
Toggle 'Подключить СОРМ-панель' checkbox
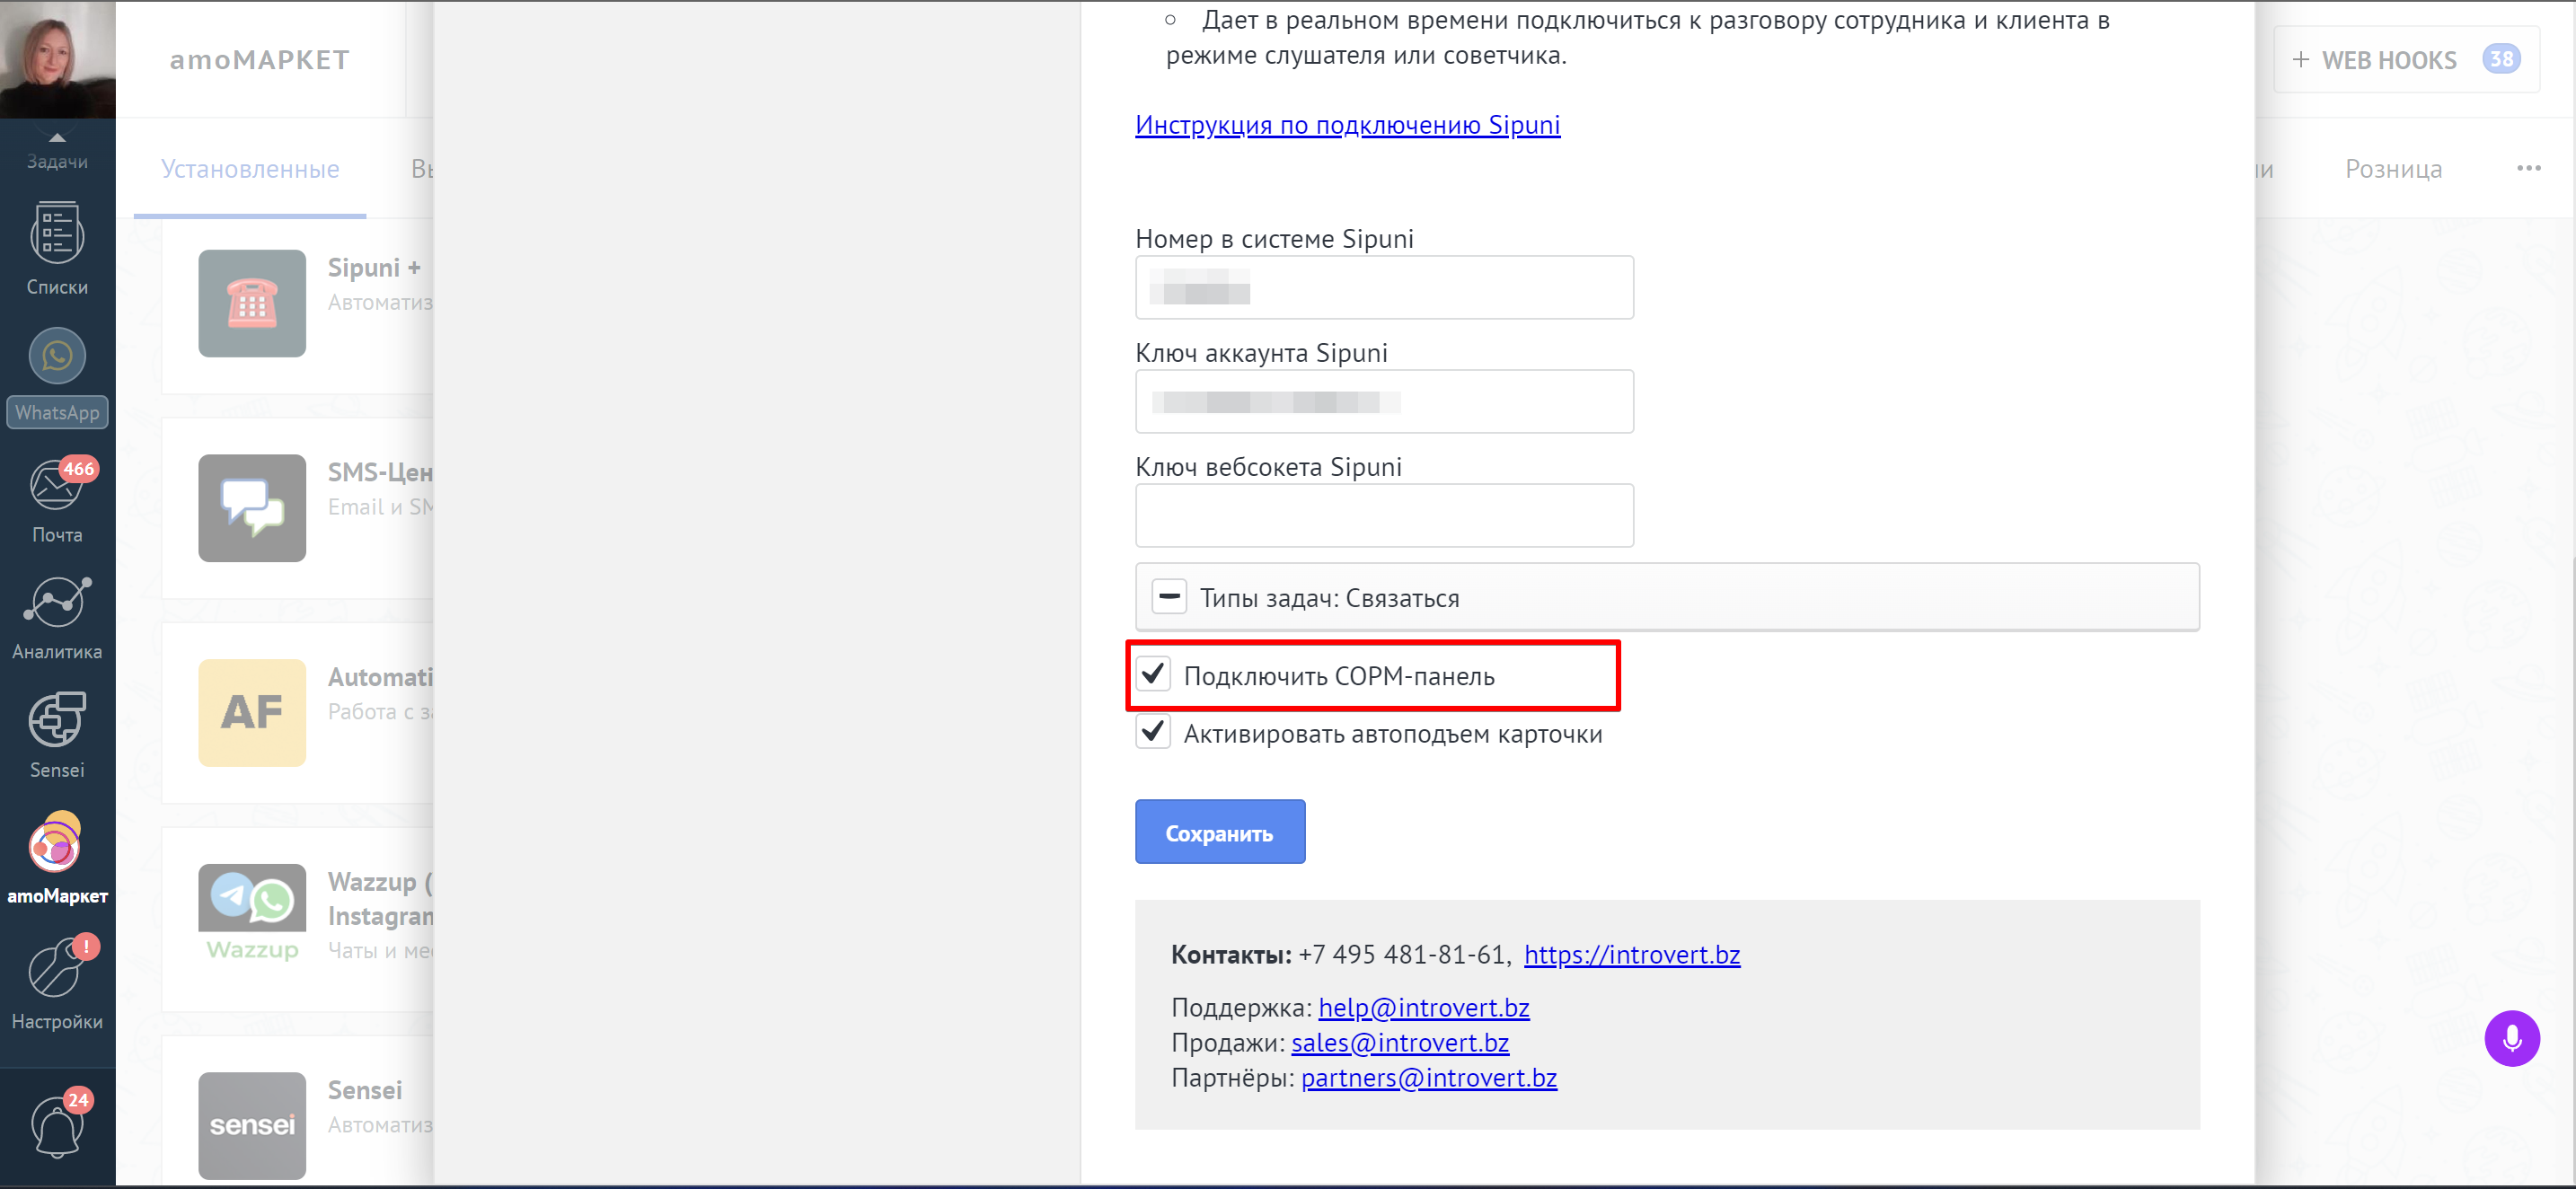click(1153, 674)
